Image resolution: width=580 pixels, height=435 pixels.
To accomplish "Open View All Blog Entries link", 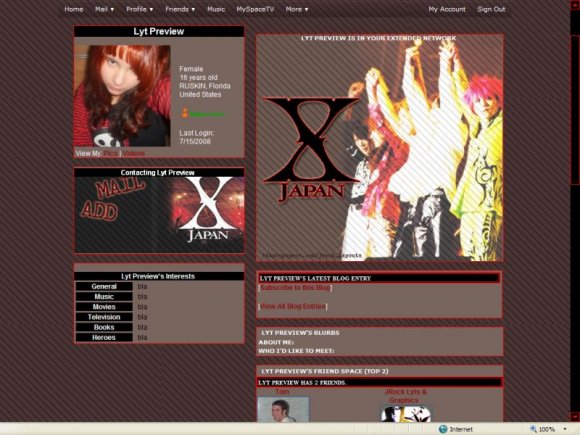I will tap(293, 306).
